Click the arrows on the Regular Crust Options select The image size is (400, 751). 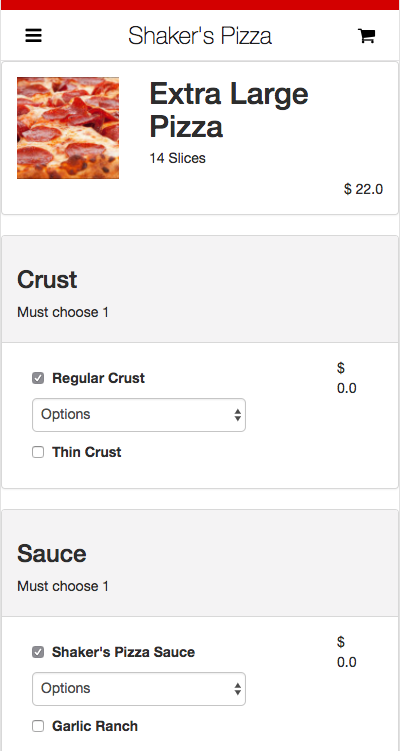coord(238,415)
